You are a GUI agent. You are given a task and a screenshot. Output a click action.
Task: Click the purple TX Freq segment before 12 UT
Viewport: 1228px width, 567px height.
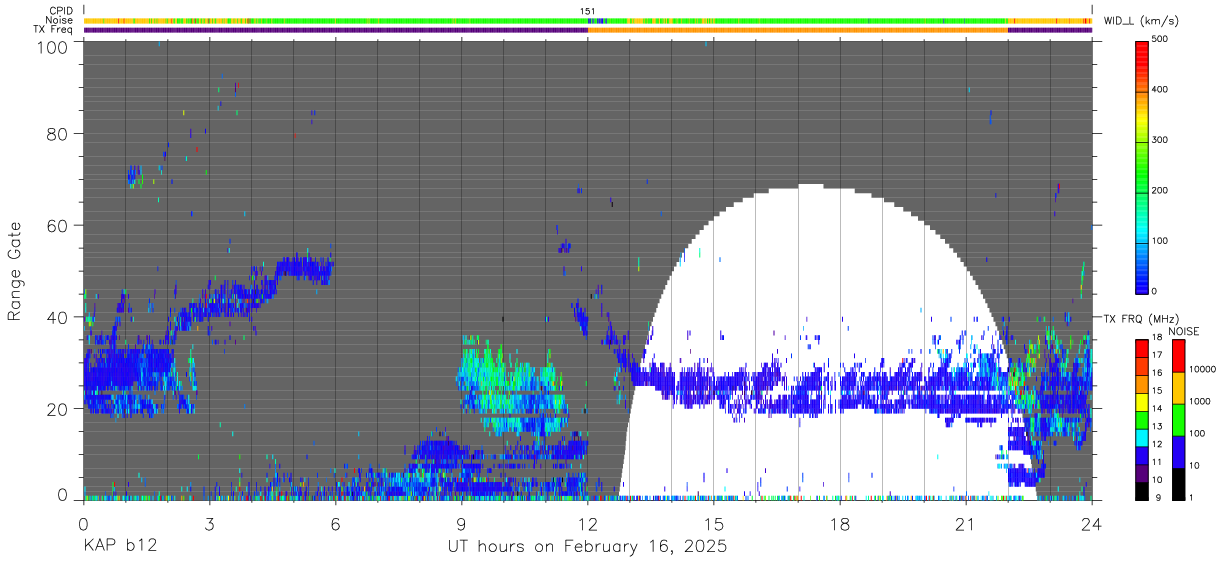click(x=336, y=30)
